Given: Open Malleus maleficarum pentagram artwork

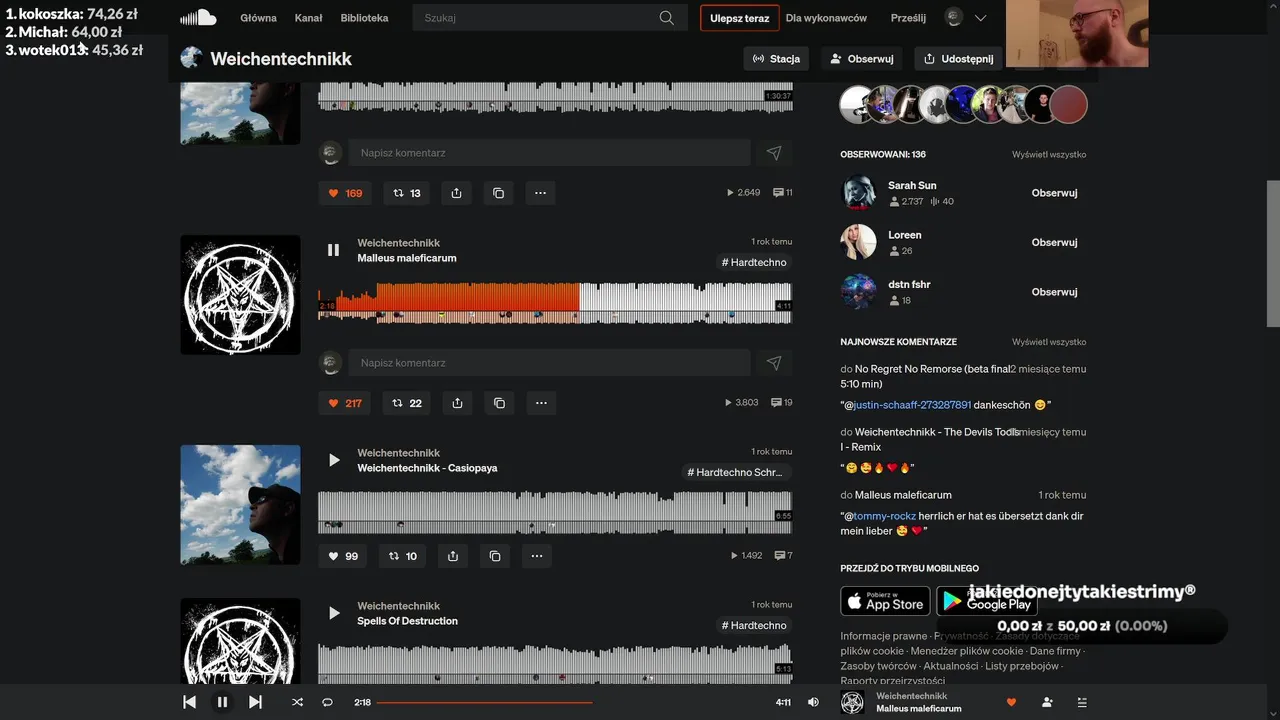Looking at the screenshot, I should tap(240, 295).
